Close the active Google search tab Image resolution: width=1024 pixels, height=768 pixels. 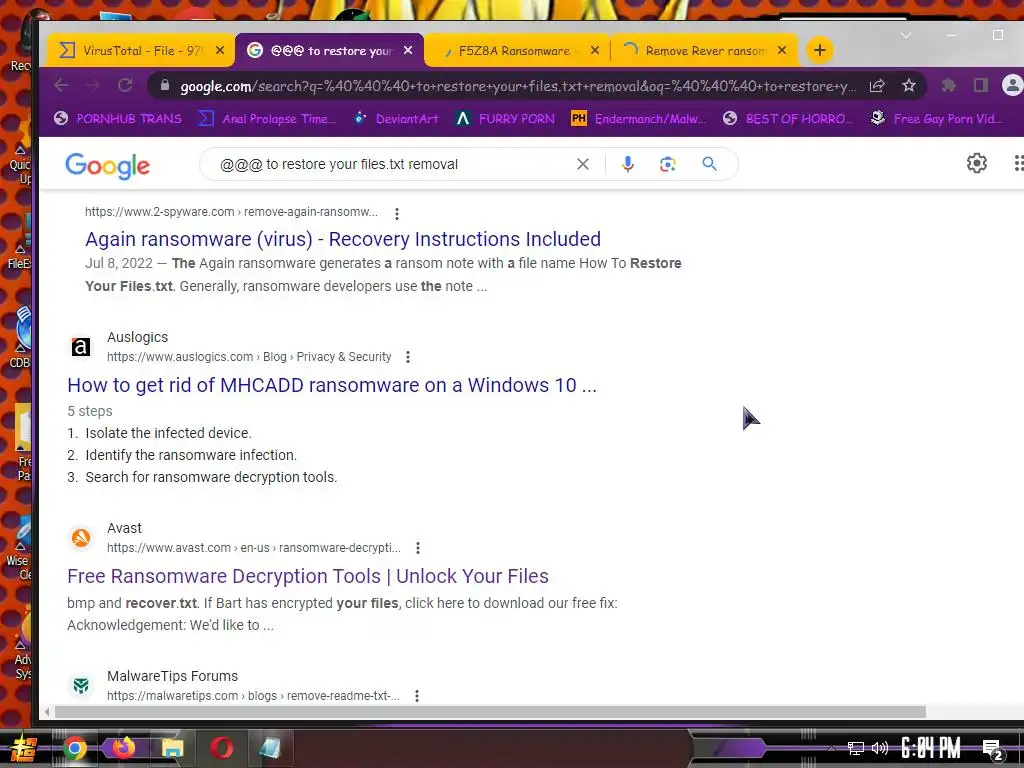[408, 50]
